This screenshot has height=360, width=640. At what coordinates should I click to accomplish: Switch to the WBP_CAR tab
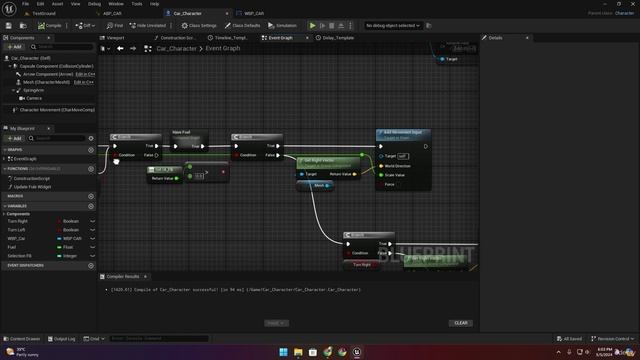[x=254, y=13]
